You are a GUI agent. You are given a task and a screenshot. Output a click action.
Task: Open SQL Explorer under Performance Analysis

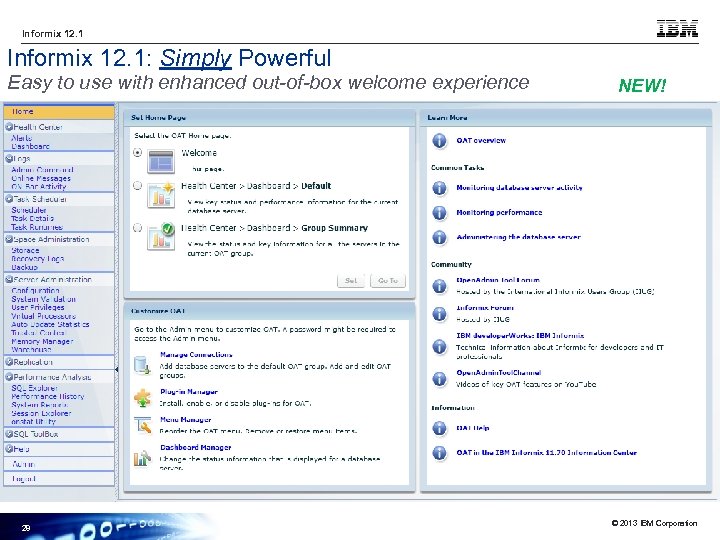pos(34,388)
